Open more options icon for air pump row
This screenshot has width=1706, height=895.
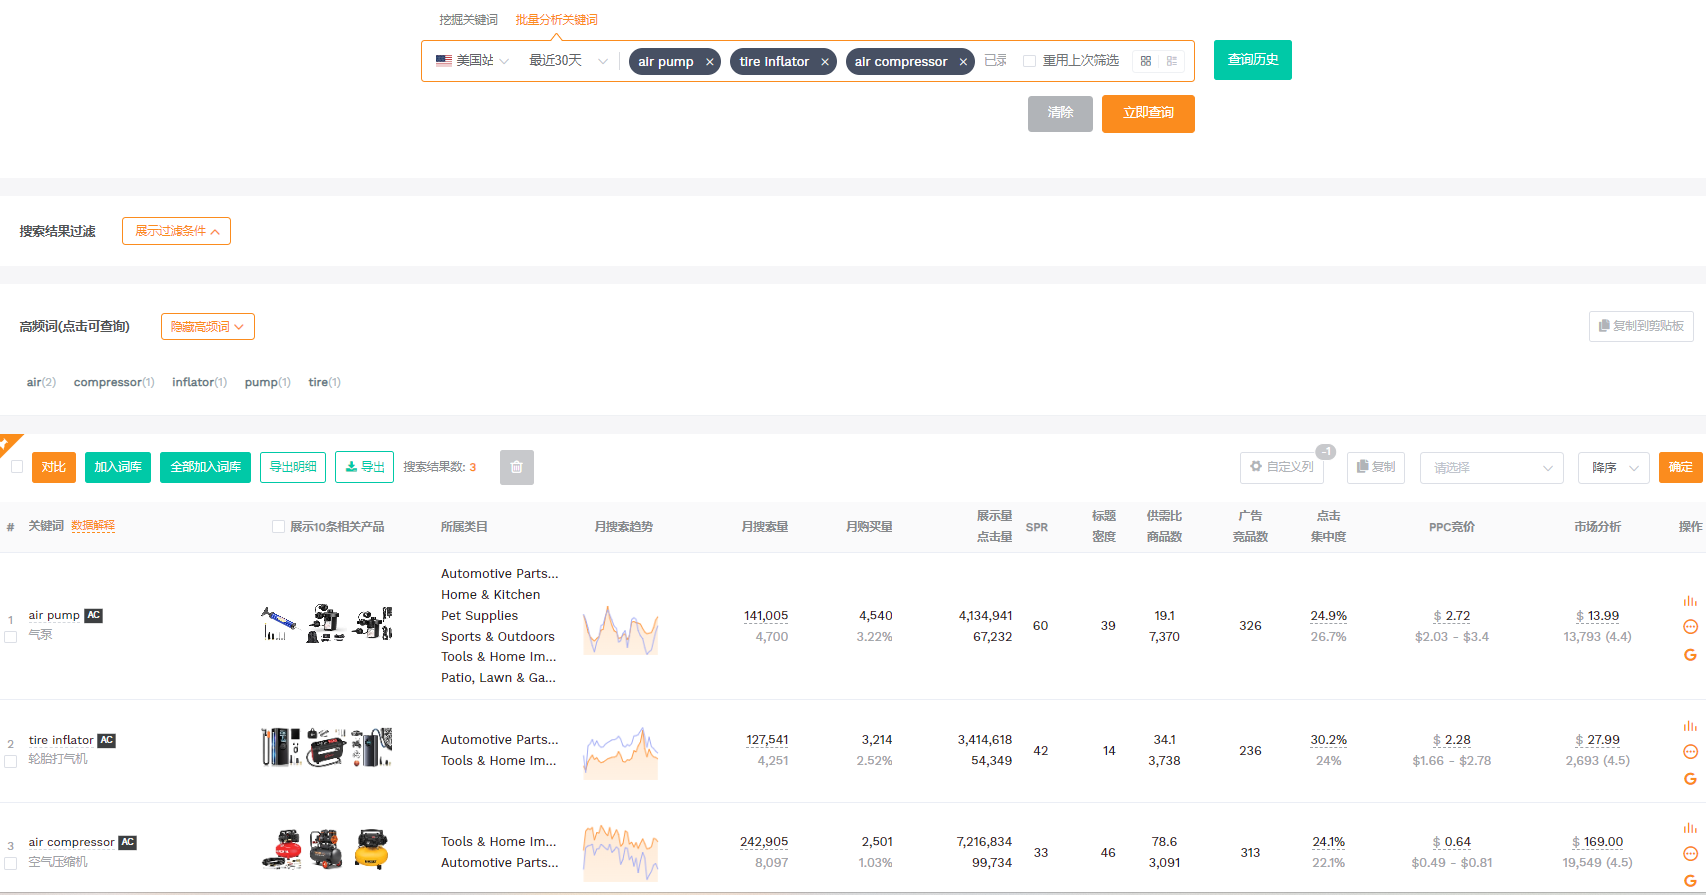point(1690,627)
